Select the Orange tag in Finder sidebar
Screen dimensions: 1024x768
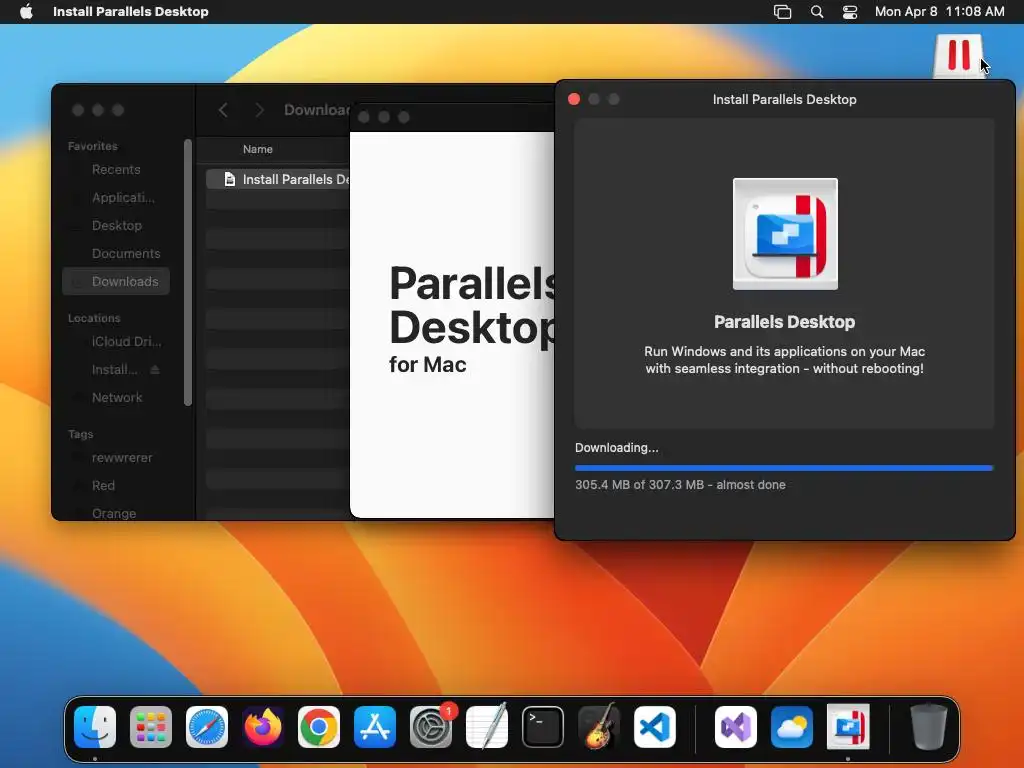click(x=116, y=513)
